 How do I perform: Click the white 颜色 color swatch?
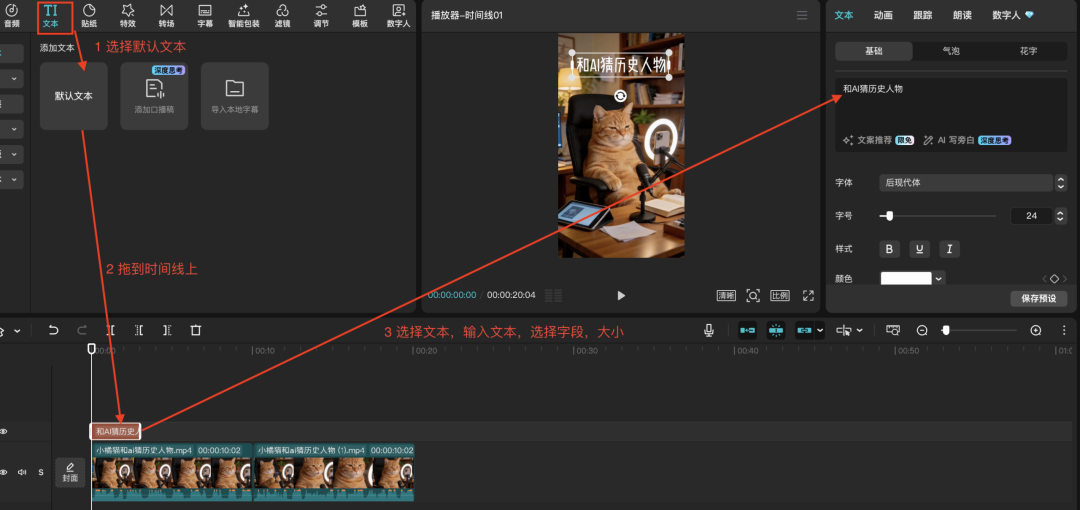(906, 278)
